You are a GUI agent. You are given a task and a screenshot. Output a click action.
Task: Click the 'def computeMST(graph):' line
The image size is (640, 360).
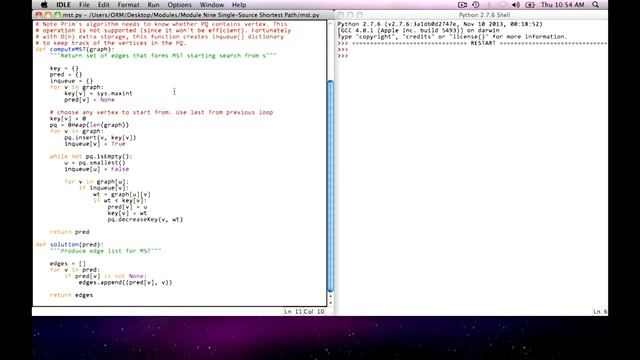pos(75,49)
